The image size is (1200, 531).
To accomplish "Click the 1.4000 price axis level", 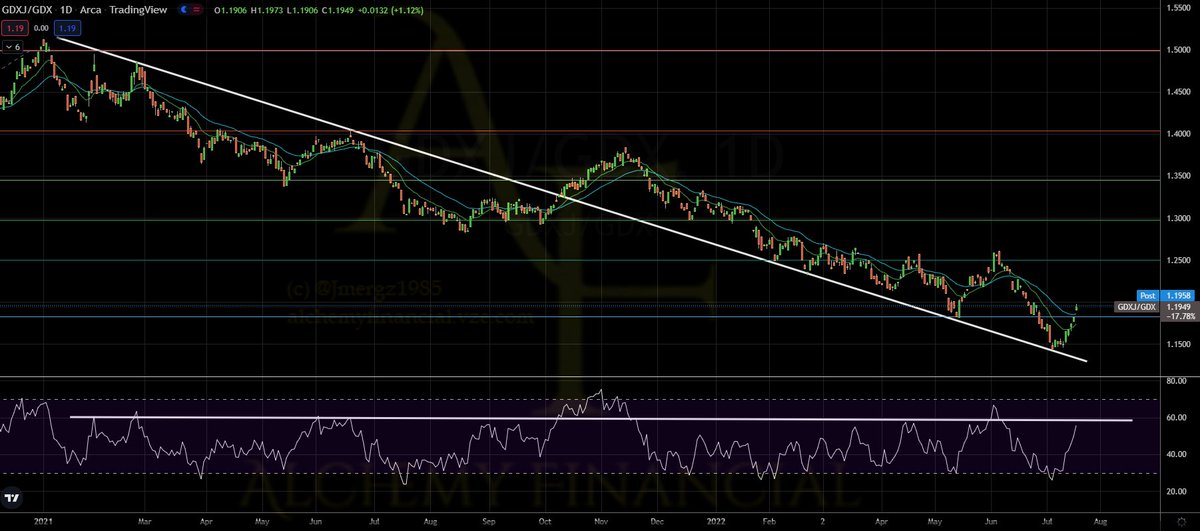I will pos(1178,134).
